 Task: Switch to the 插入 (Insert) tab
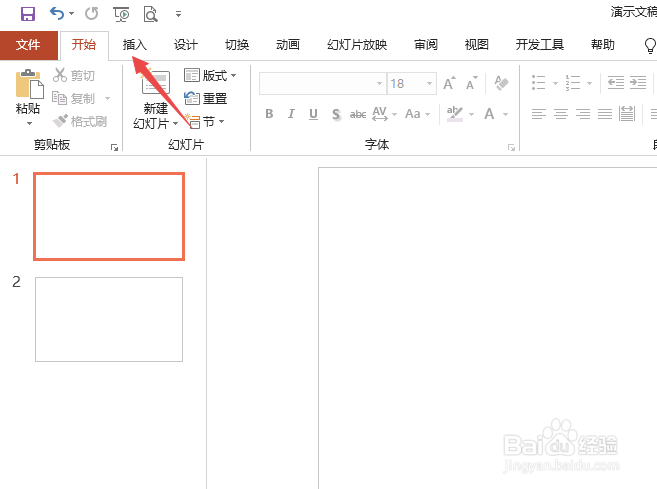point(135,44)
